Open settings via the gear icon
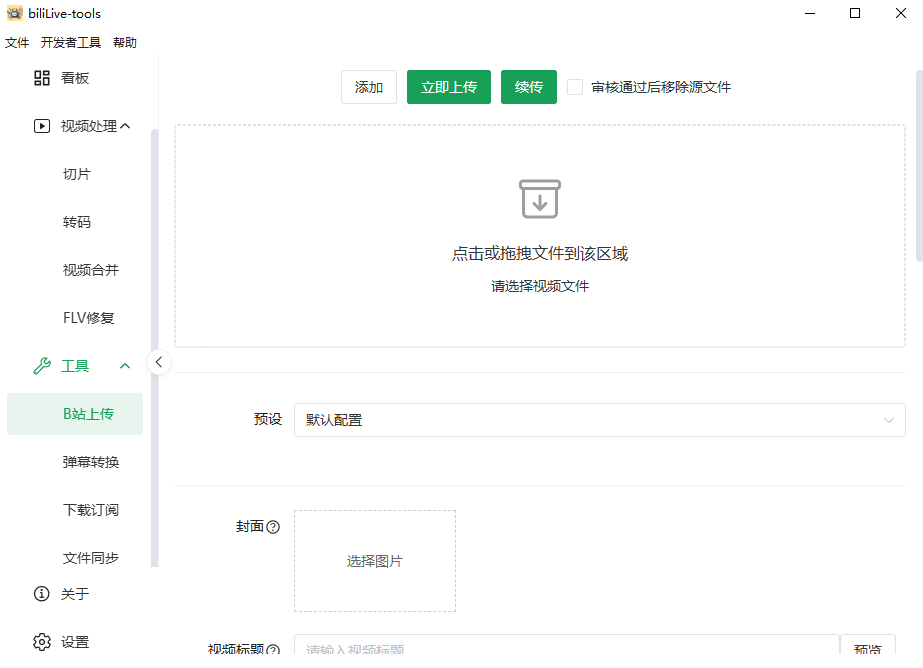 click(x=42, y=642)
